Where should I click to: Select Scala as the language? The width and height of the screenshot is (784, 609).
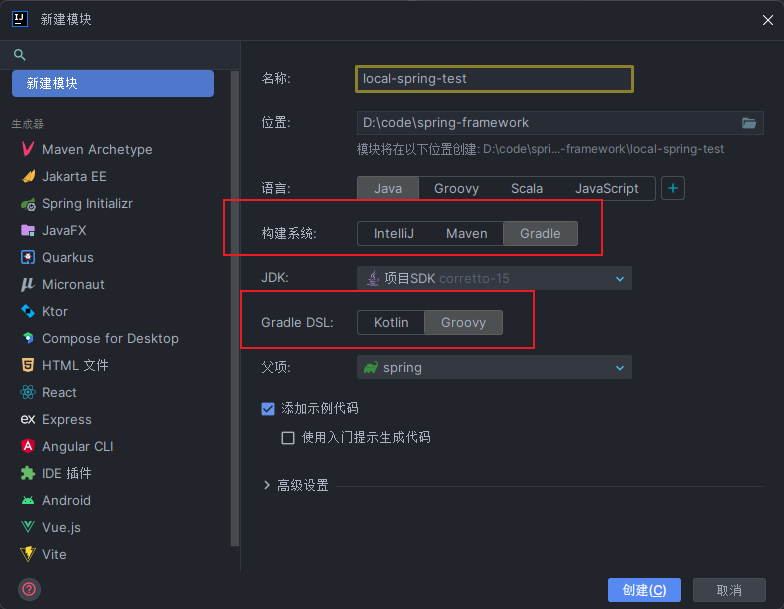pyautogui.click(x=526, y=188)
